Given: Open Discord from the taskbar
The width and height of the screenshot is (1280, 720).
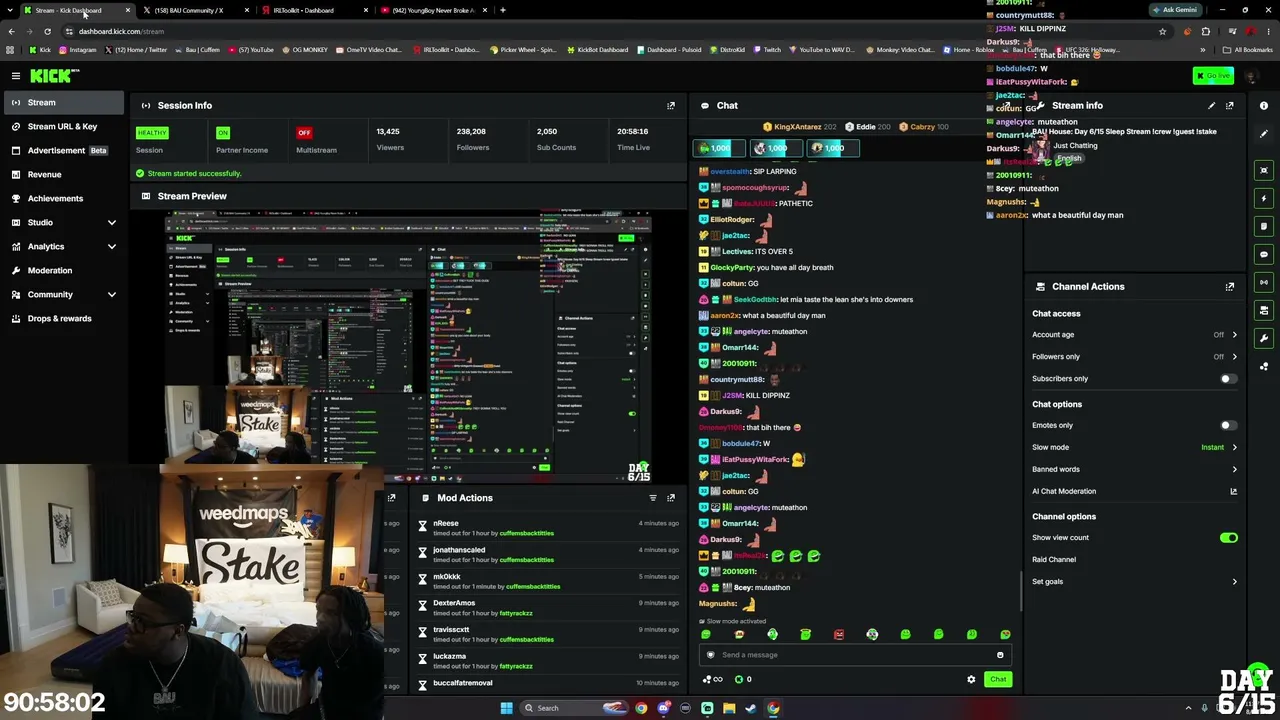Looking at the screenshot, I should 663,708.
